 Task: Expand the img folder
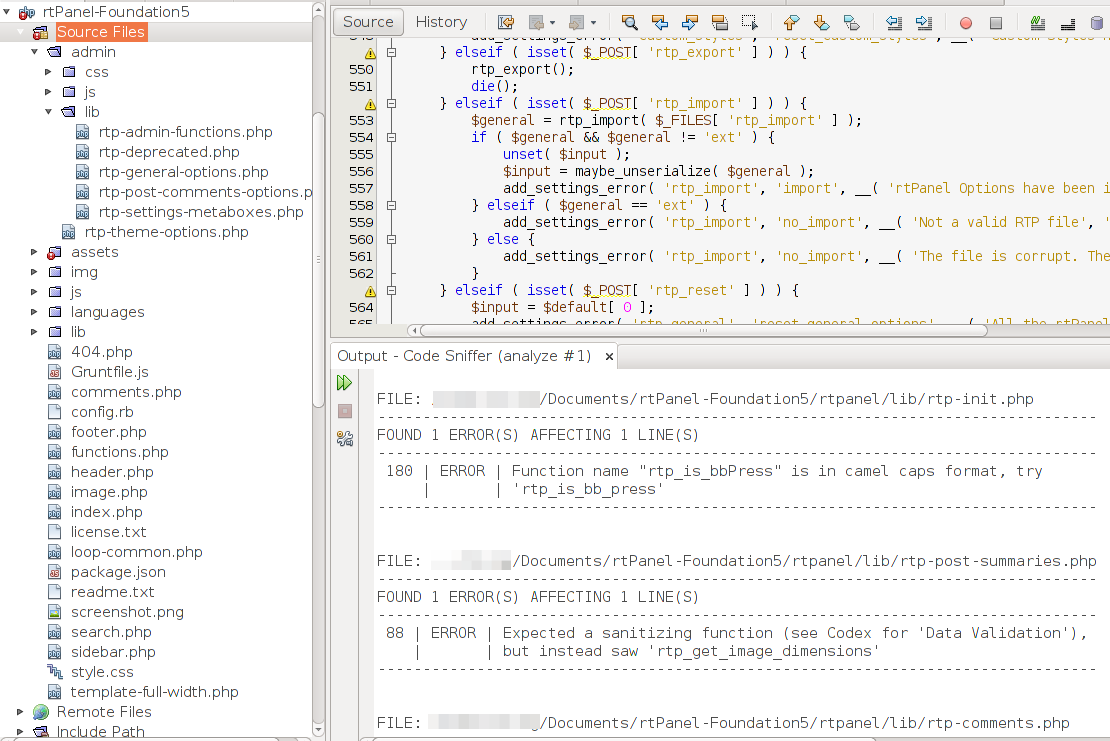click(34, 272)
